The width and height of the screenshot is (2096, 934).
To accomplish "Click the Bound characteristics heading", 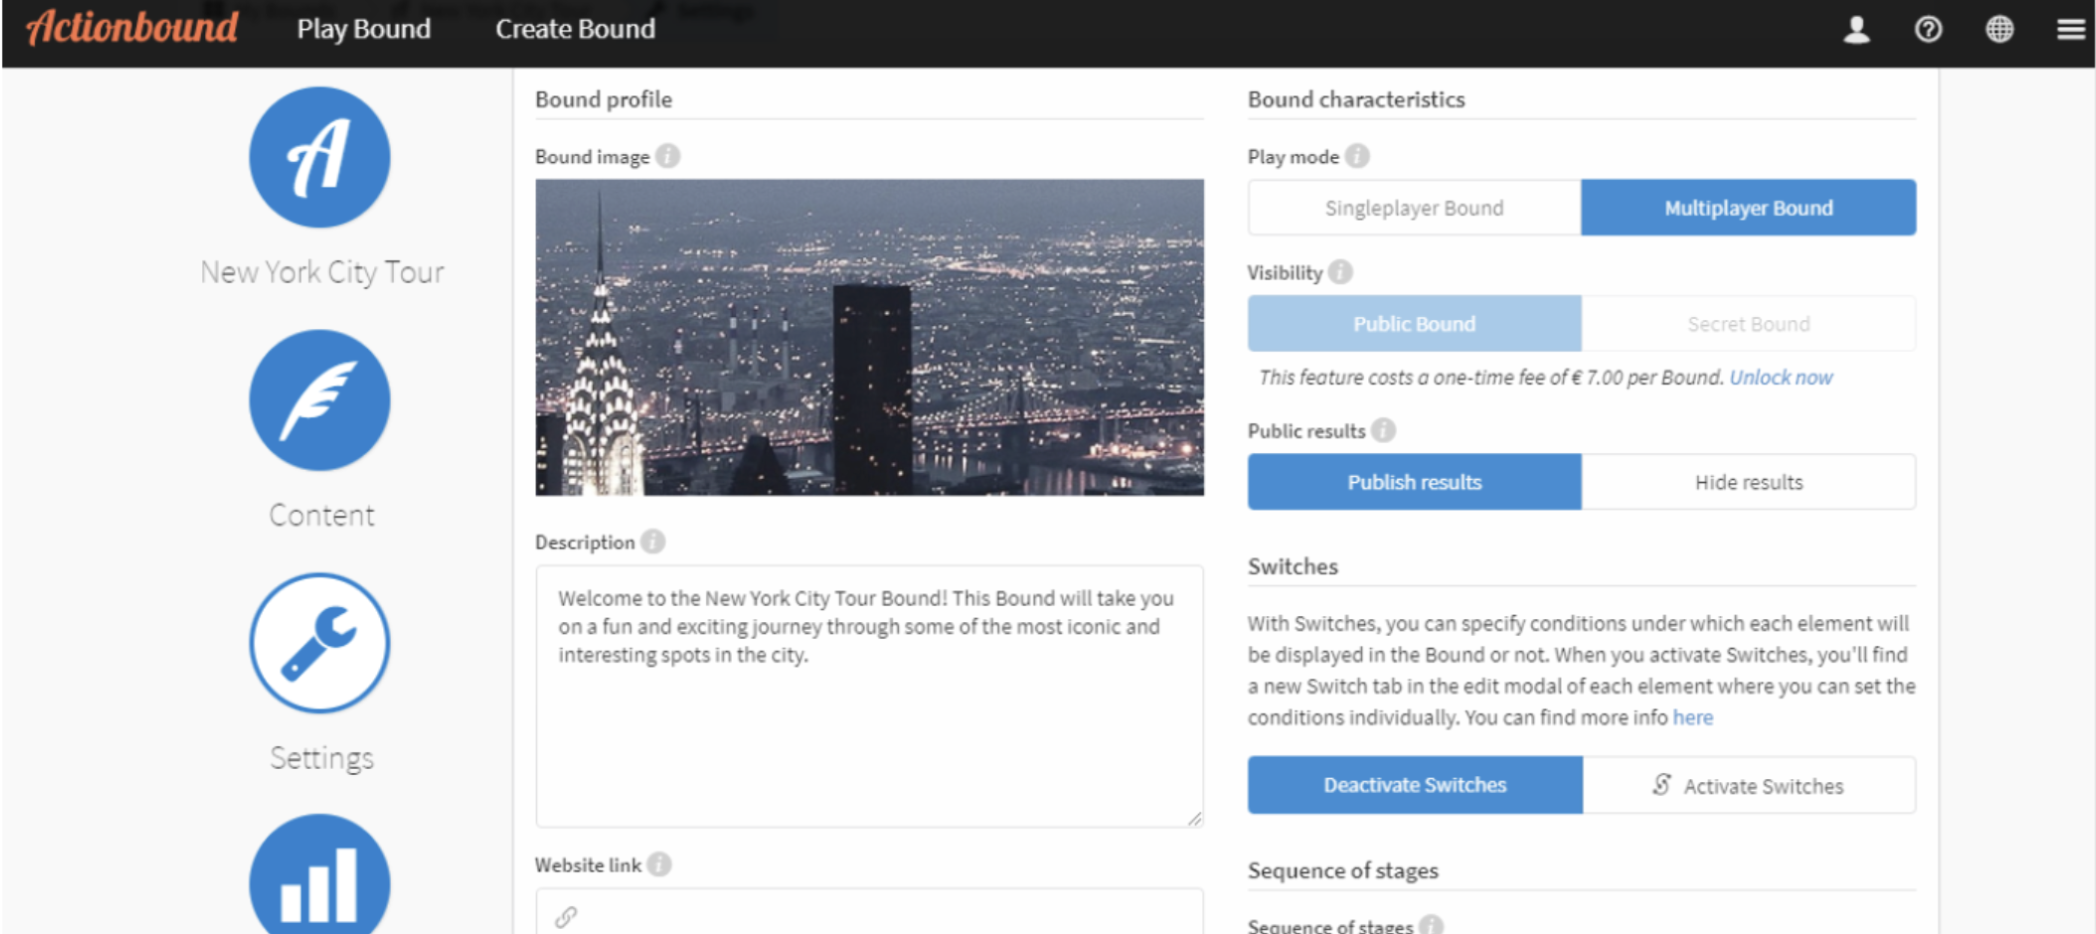I will [x=1356, y=99].
